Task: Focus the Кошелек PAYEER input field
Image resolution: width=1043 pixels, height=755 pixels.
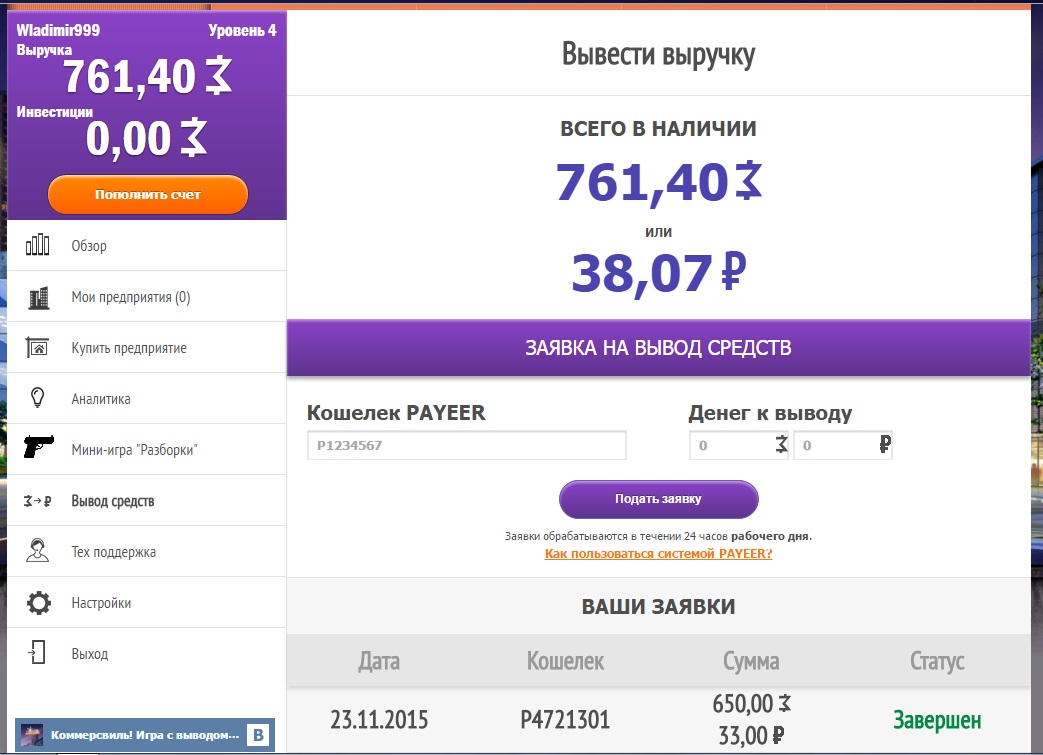Action: tap(466, 445)
